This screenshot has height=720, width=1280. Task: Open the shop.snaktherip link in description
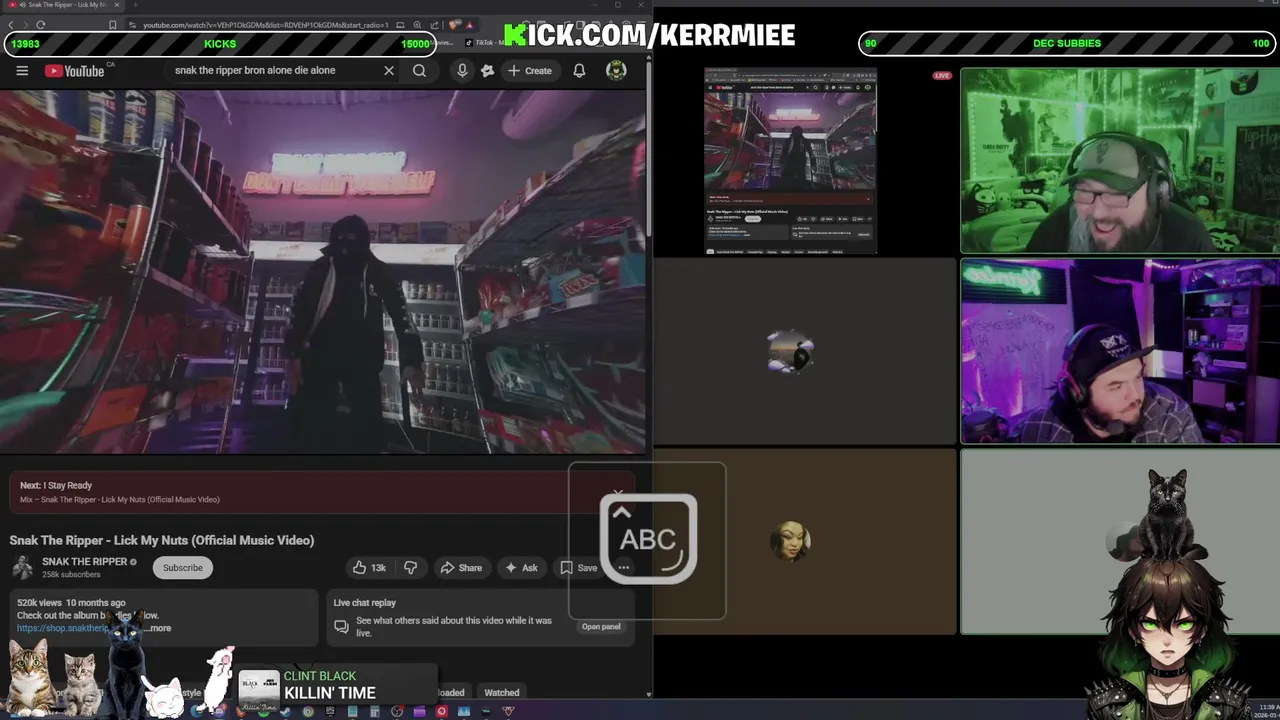(x=62, y=628)
